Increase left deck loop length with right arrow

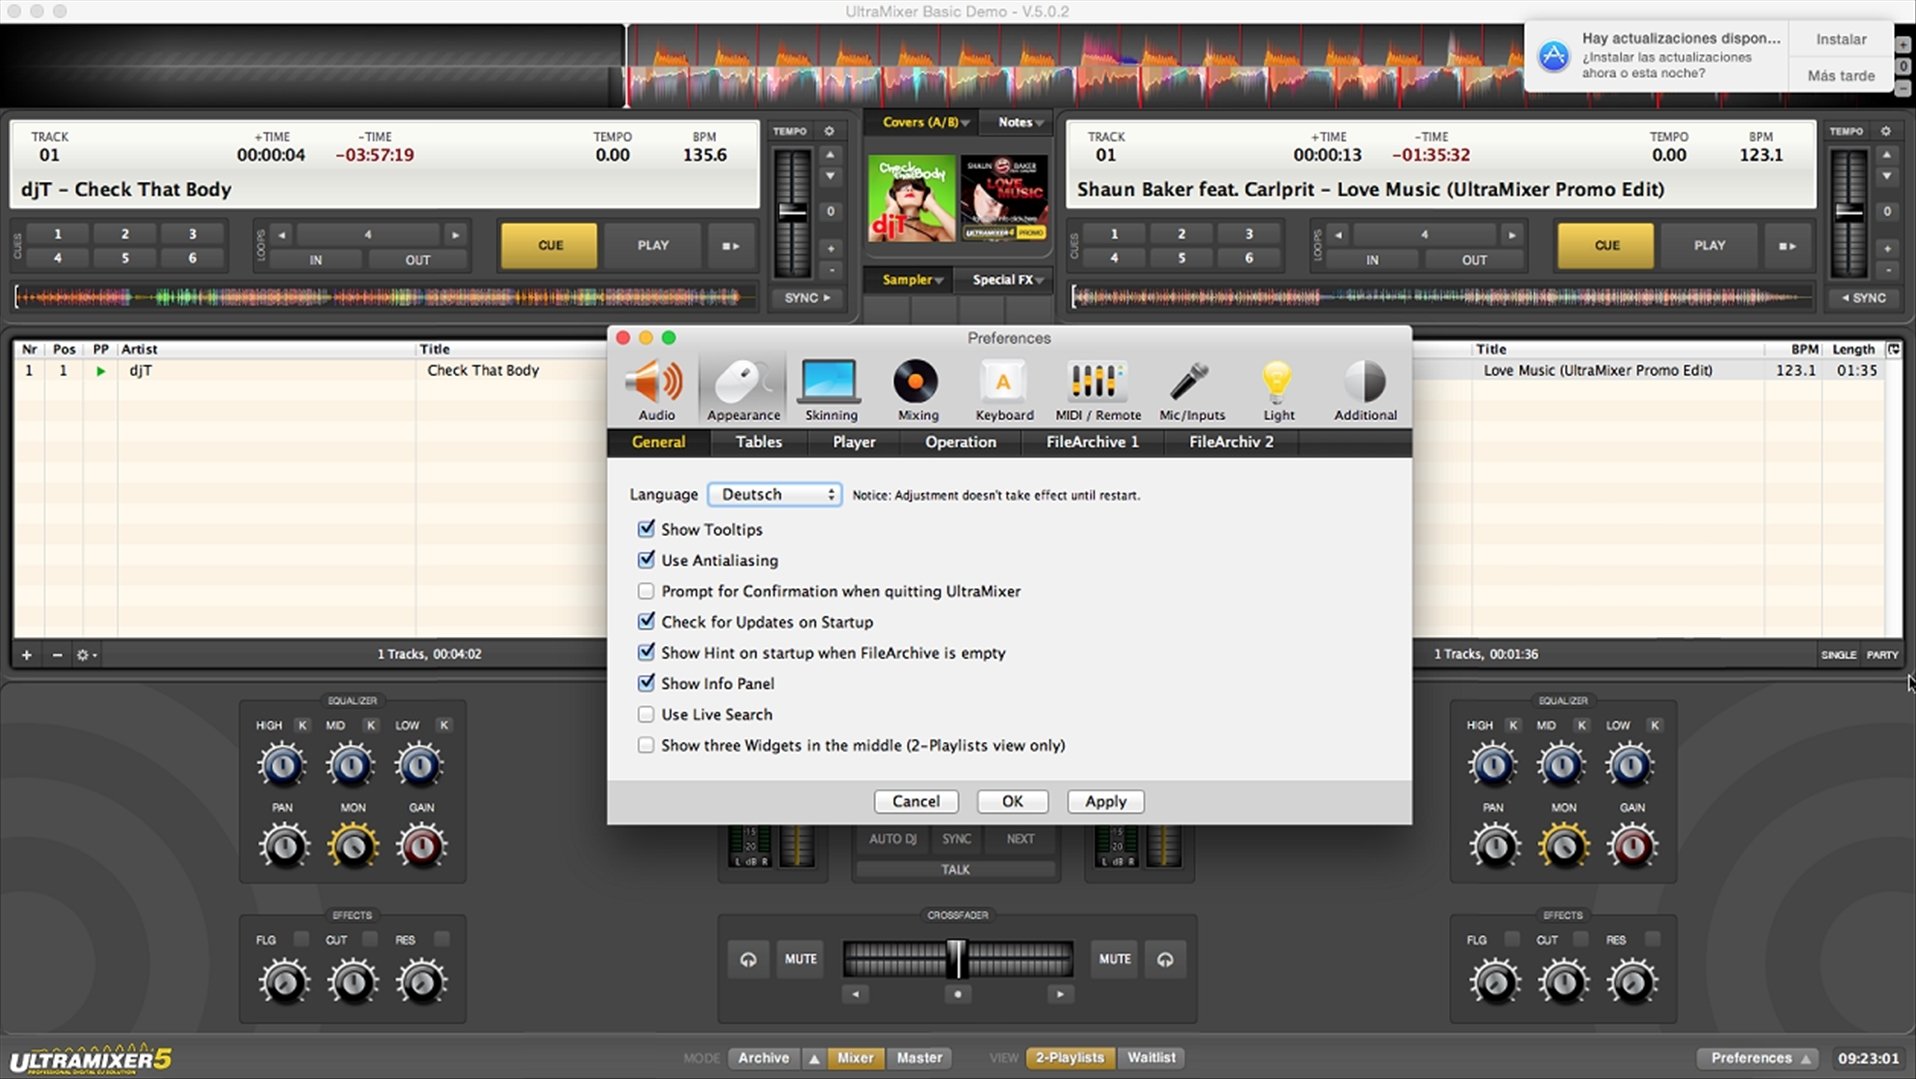pyautogui.click(x=455, y=235)
